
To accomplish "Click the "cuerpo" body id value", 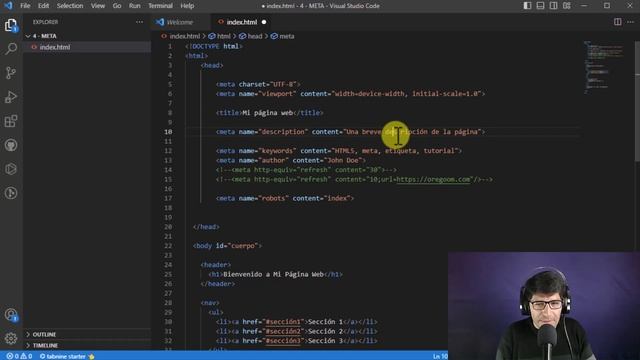I will (x=244, y=246).
